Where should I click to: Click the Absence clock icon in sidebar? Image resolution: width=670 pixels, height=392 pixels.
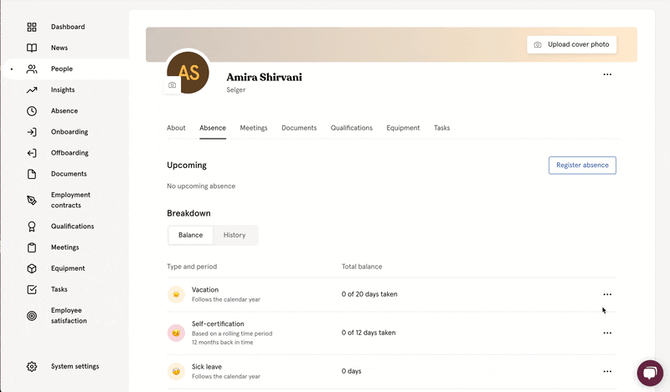[32, 111]
